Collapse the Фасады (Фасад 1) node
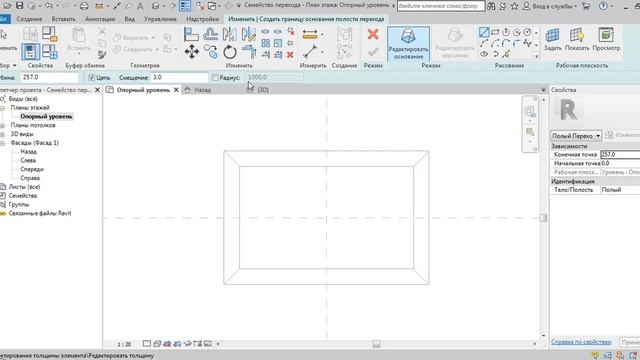 [x=2, y=143]
